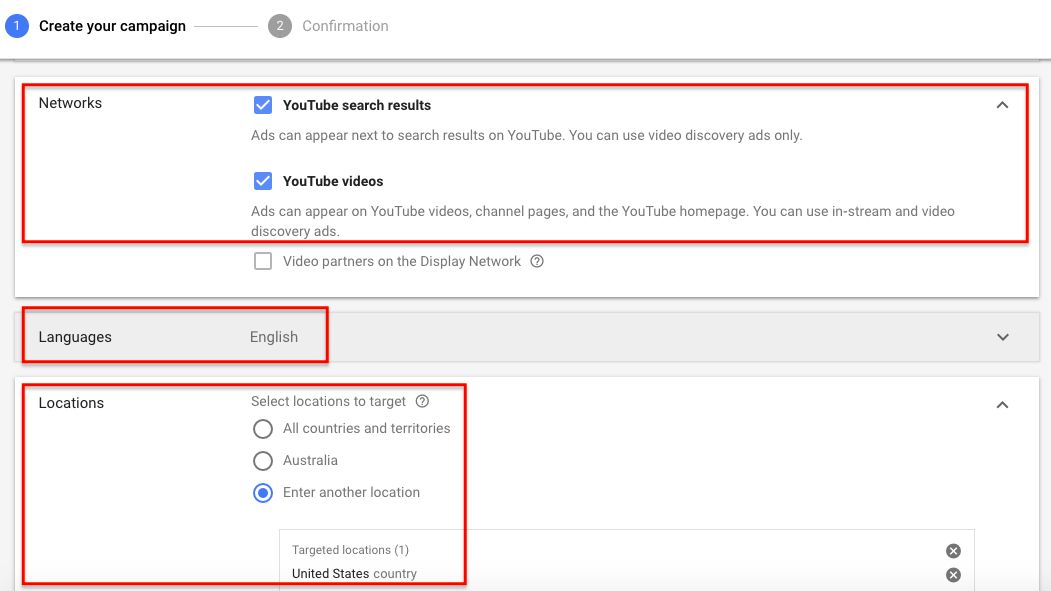
Task: Select All countries and territories
Action: 263,429
